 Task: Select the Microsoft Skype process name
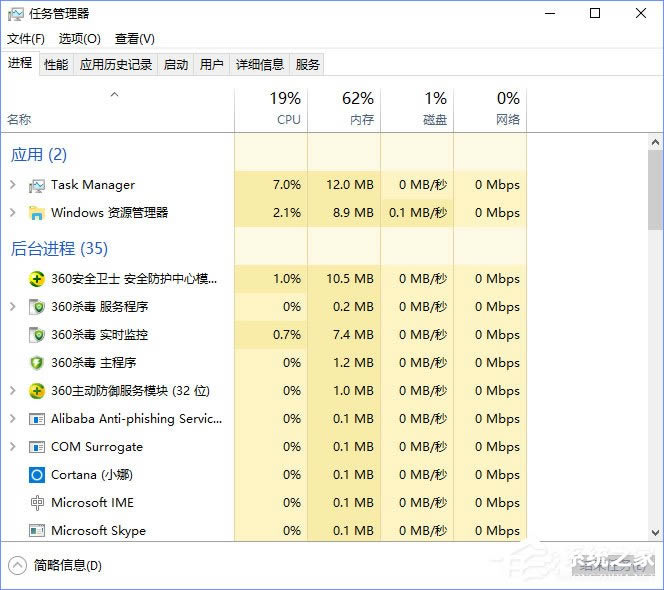point(98,531)
